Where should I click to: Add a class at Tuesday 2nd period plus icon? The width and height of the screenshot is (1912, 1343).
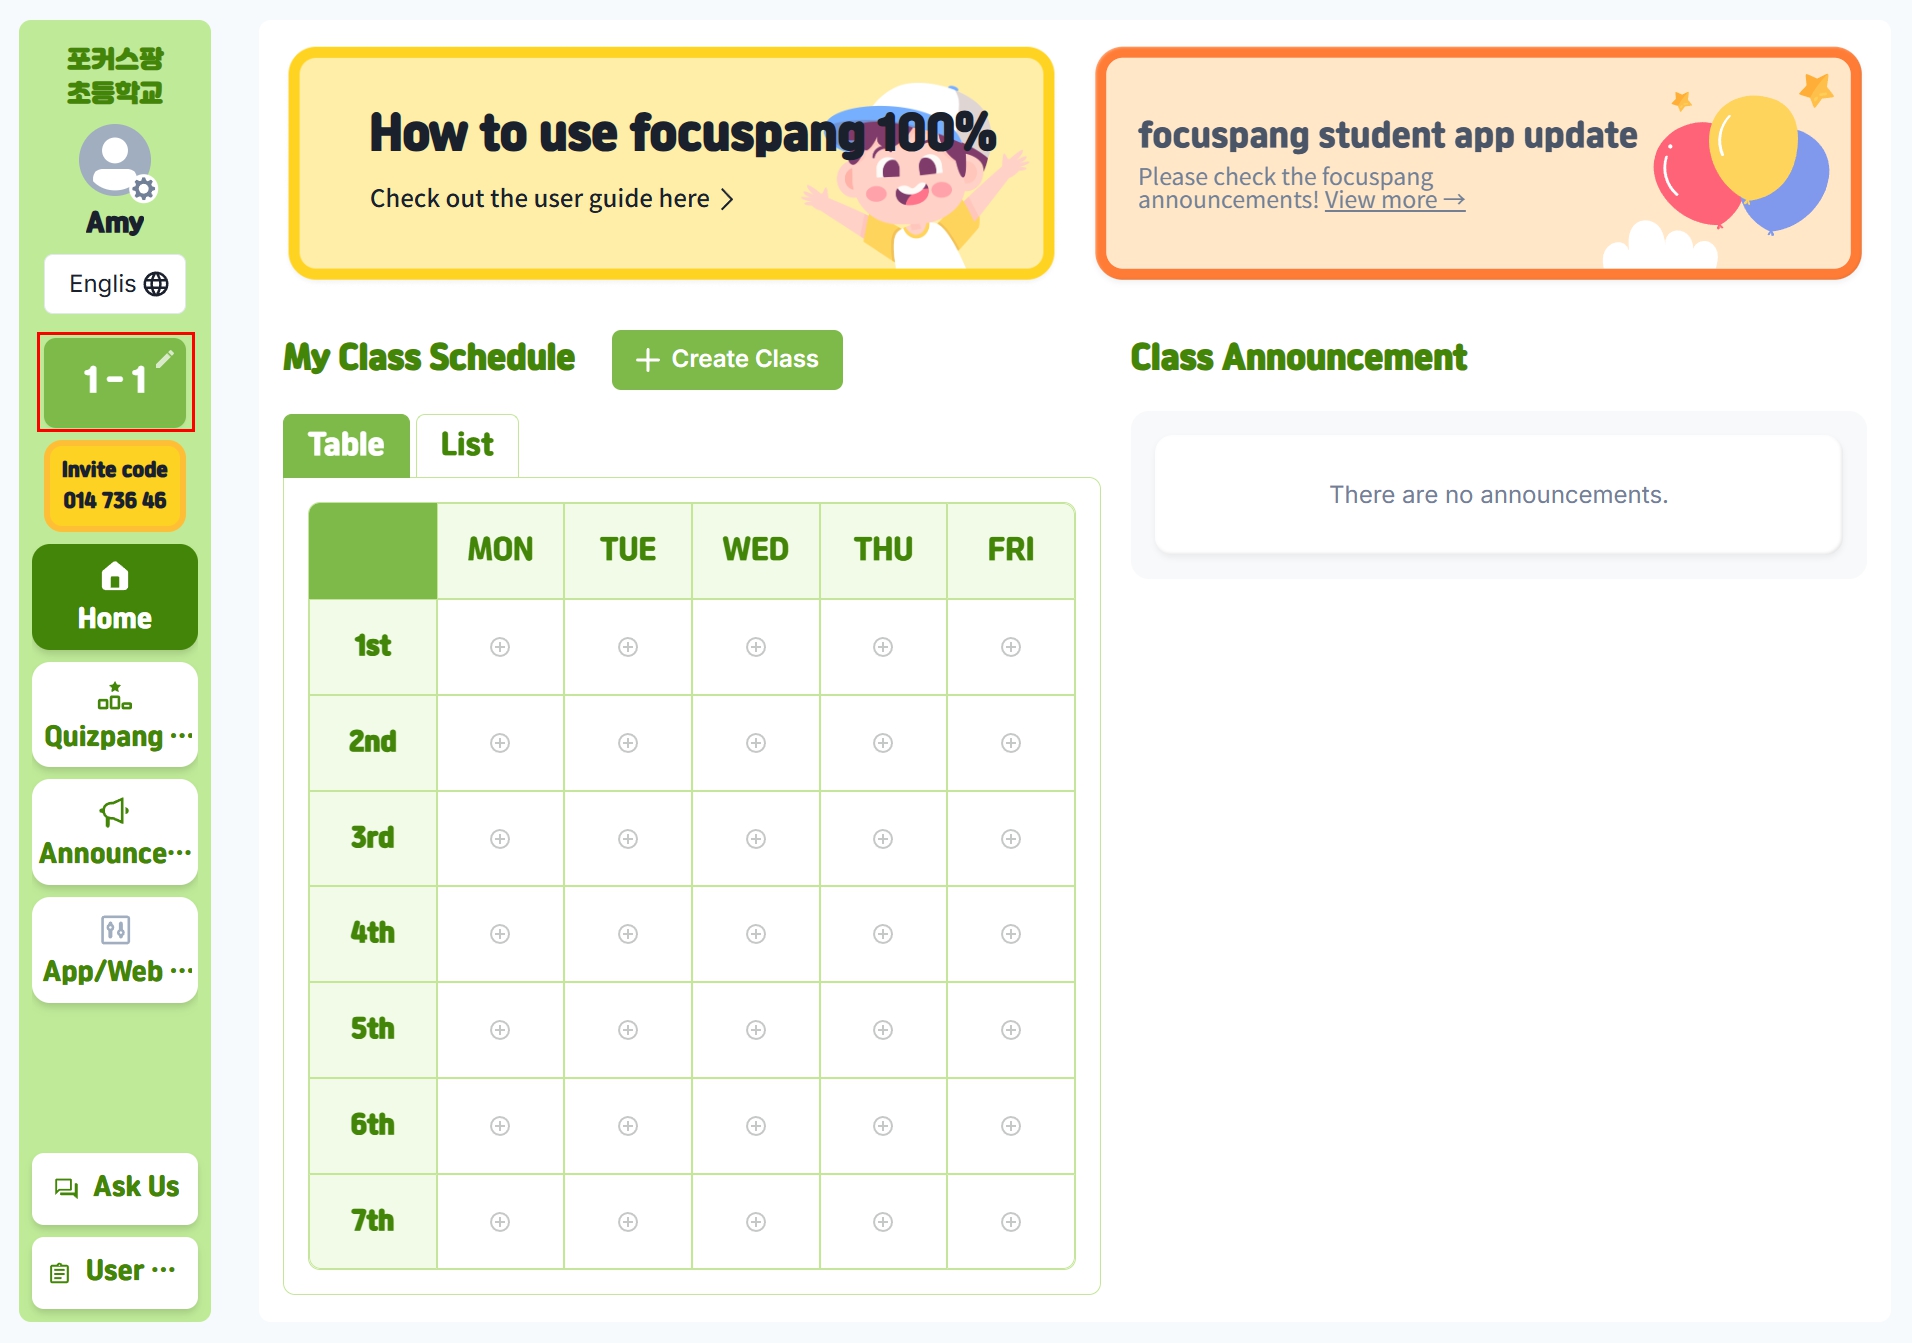(x=628, y=743)
